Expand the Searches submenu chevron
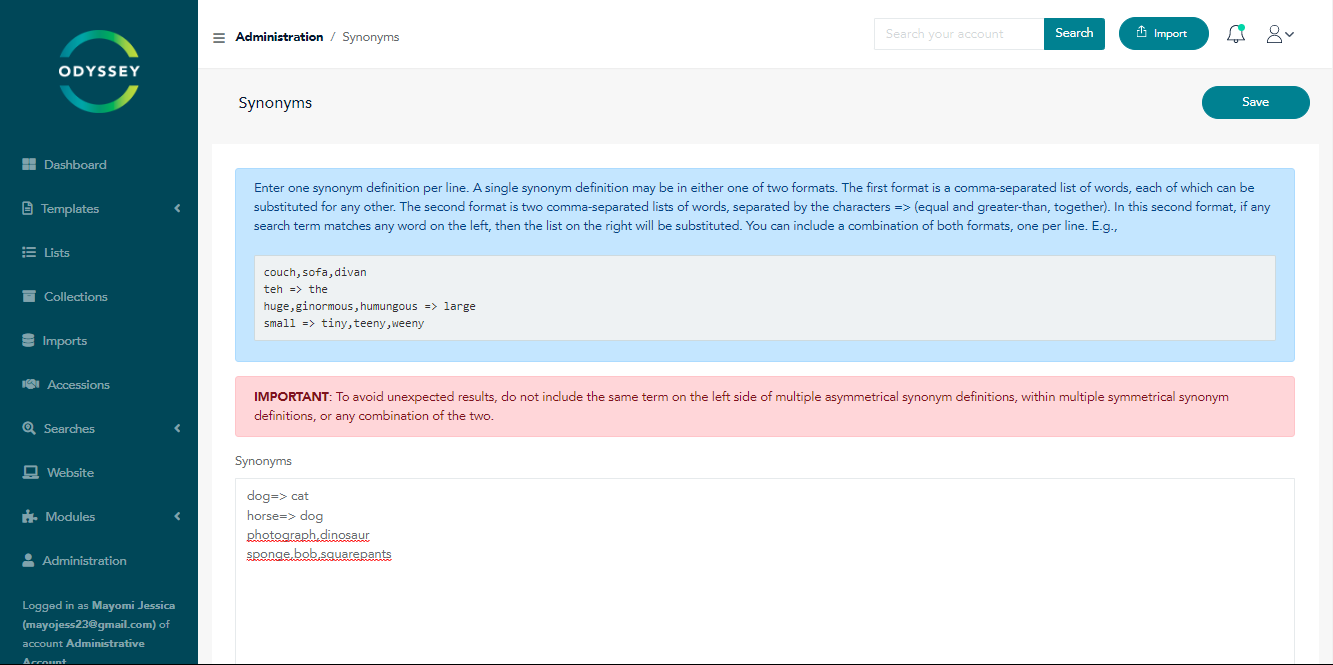The width and height of the screenshot is (1333, 665). (x=177, y=428)
